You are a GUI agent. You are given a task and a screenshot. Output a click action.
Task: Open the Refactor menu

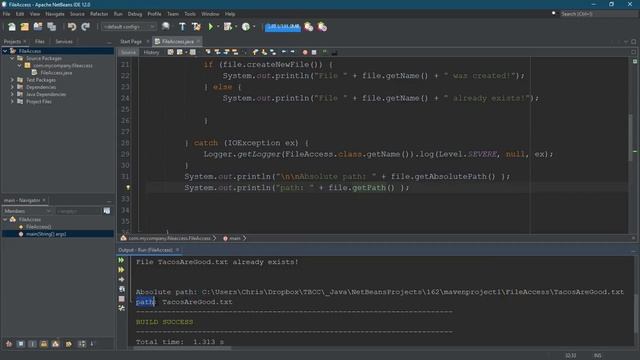point(99,14)
